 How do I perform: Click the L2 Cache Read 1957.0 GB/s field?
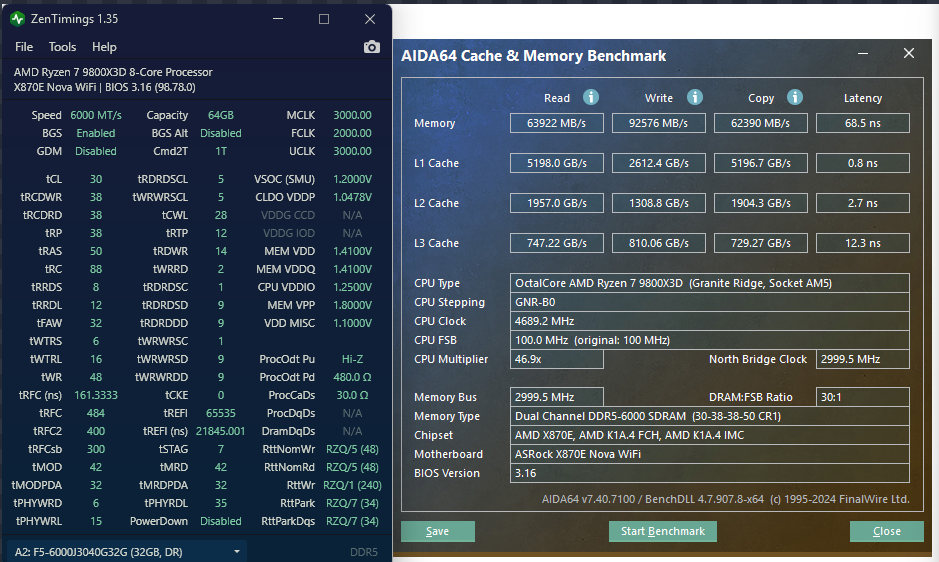tap(557, 203)
